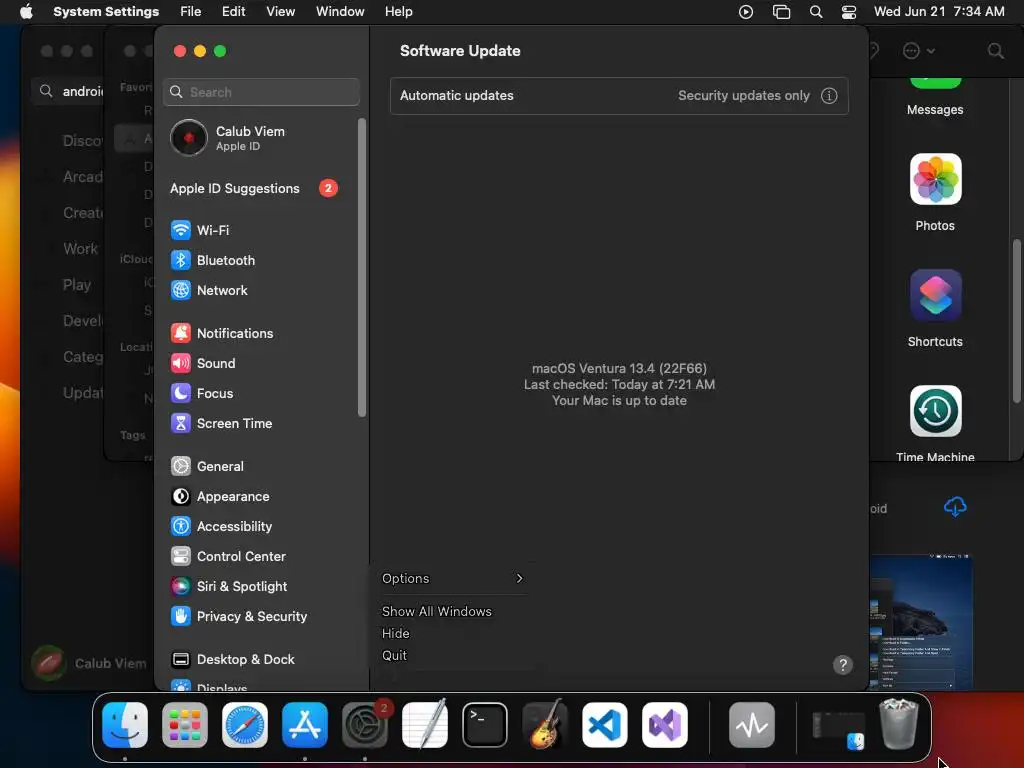Click the minimized window in Dock
The height and width of the screenshot is (768, 1024).
coord(839,729)
